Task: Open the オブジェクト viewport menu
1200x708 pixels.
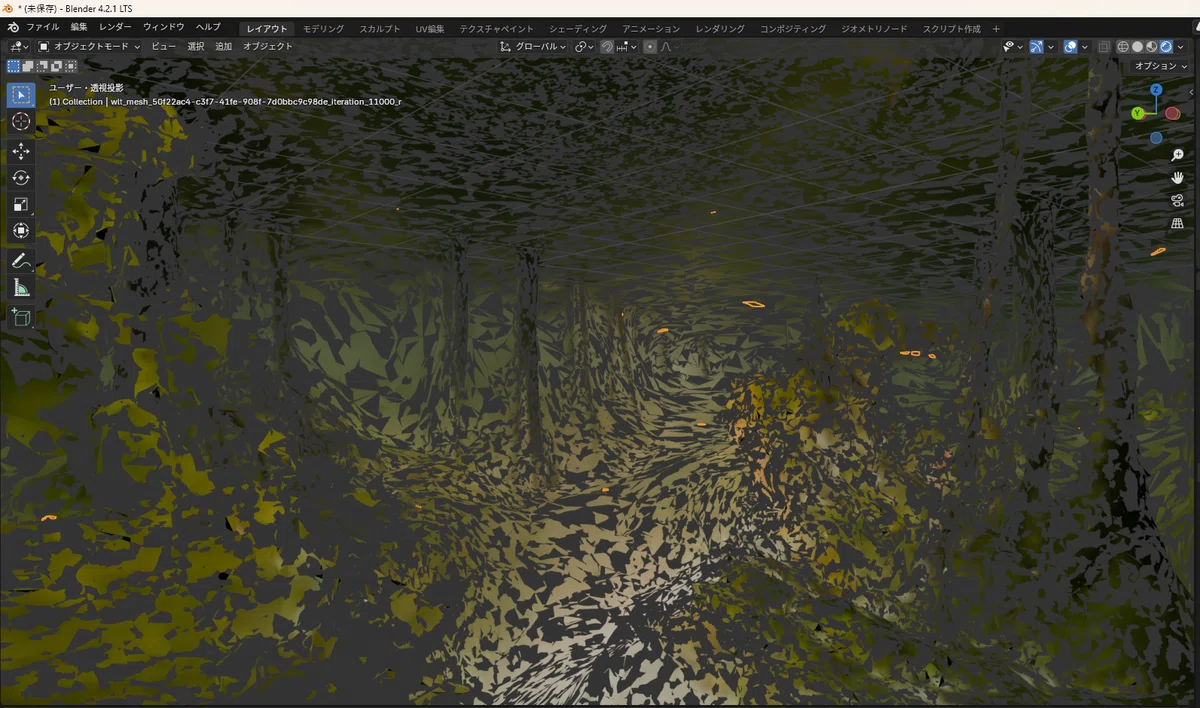Action: coord(268,47)
